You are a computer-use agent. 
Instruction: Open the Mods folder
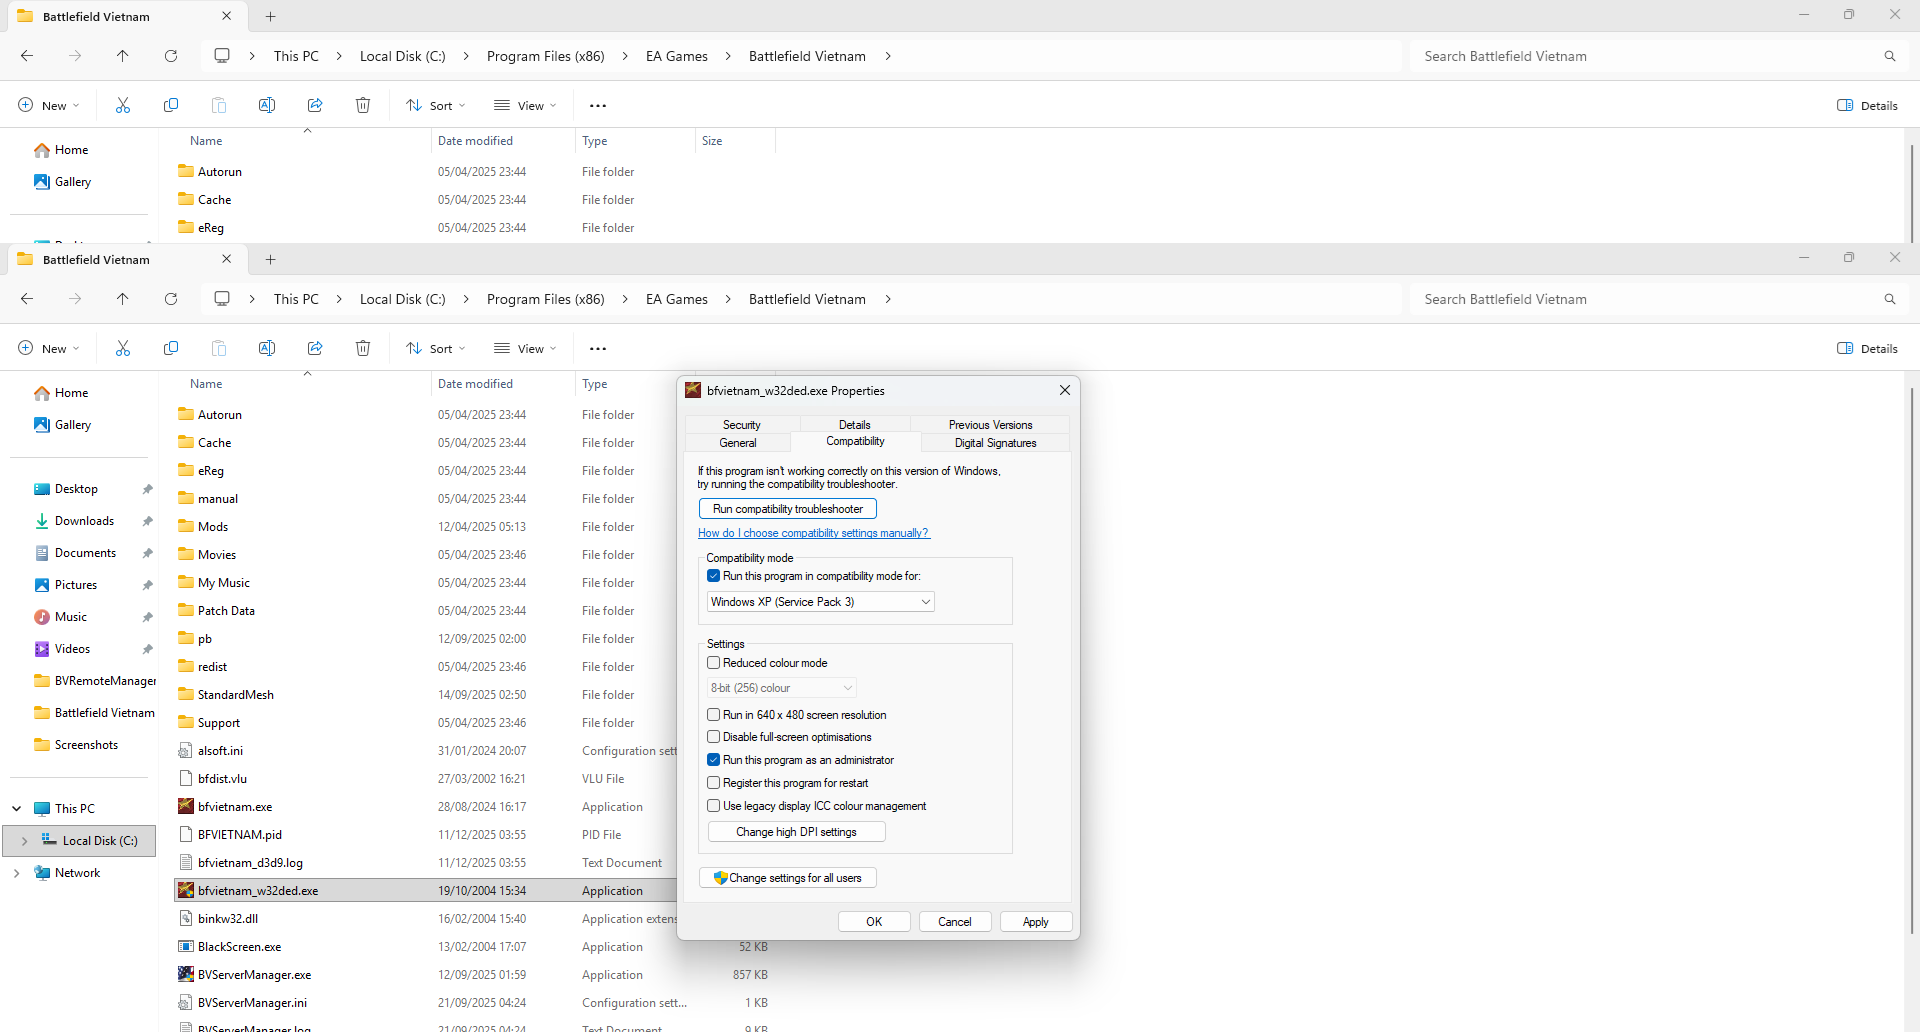[212, 527]
